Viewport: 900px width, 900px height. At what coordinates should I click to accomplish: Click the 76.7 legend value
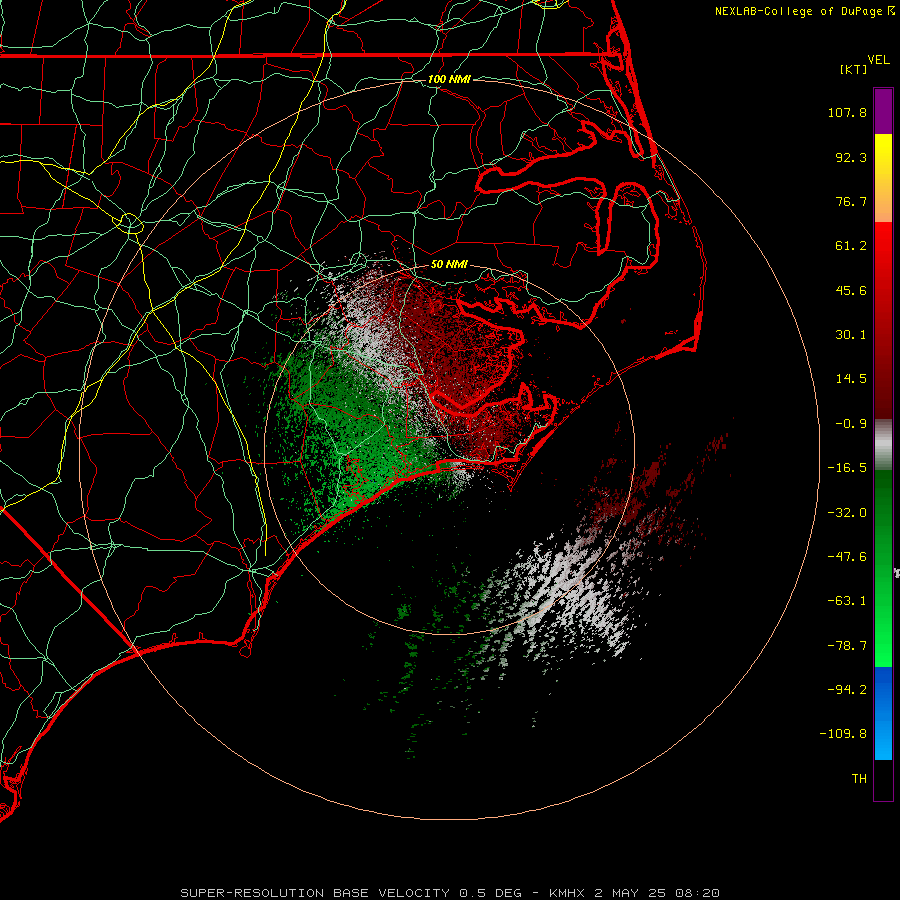coord(851,201)
